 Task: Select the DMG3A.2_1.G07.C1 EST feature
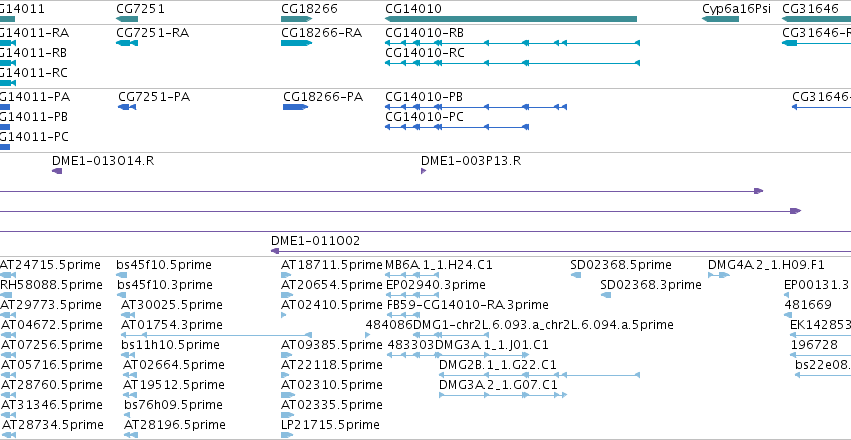click(x=503, y=395)
